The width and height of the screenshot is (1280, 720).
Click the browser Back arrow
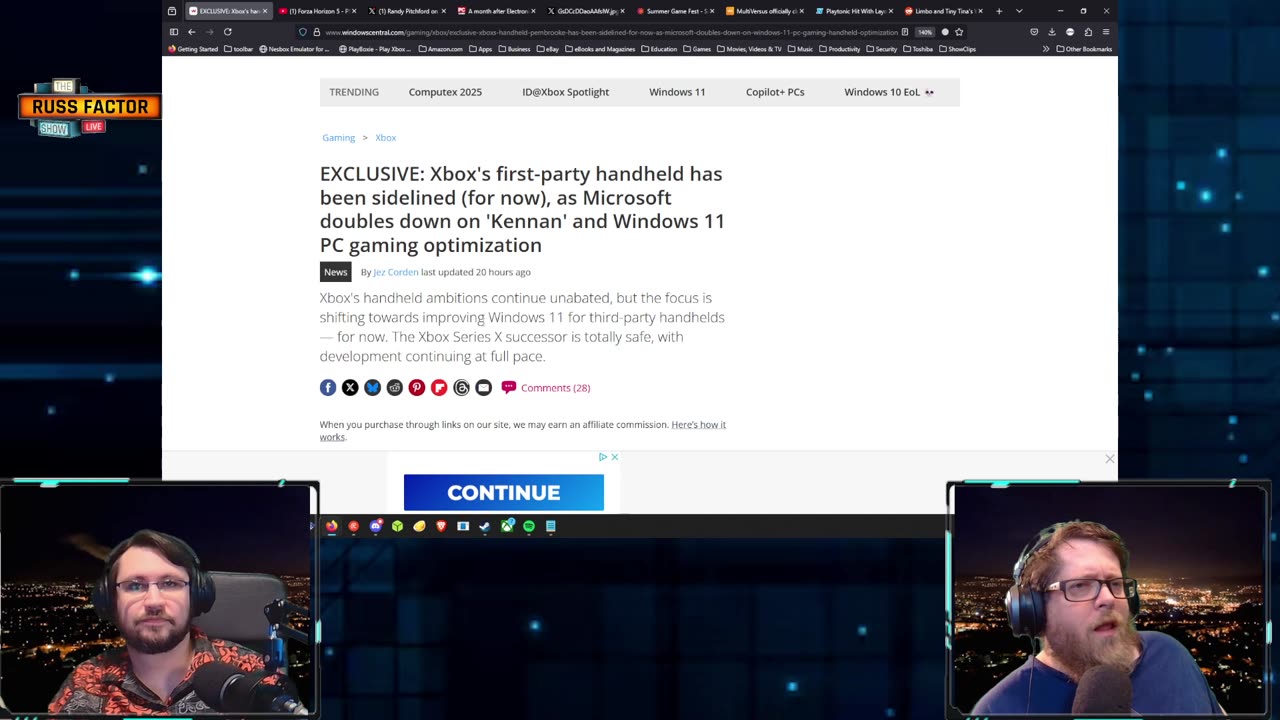(191, 32)
